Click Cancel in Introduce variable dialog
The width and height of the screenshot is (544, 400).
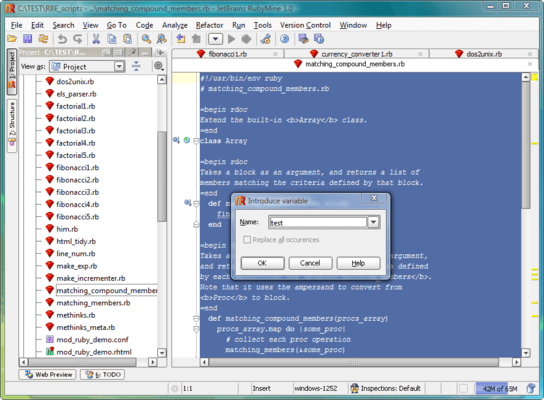pos(310,263)
